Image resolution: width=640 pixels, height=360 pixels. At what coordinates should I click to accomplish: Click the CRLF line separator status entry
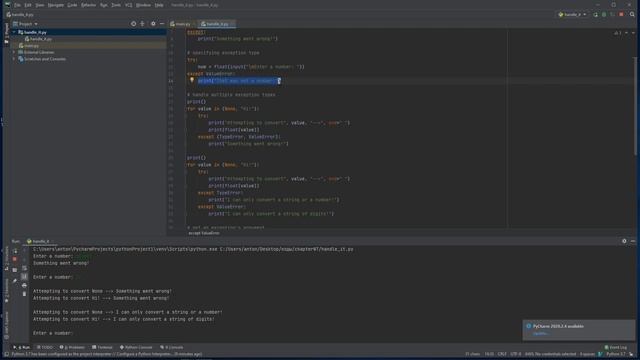point(502,354)
